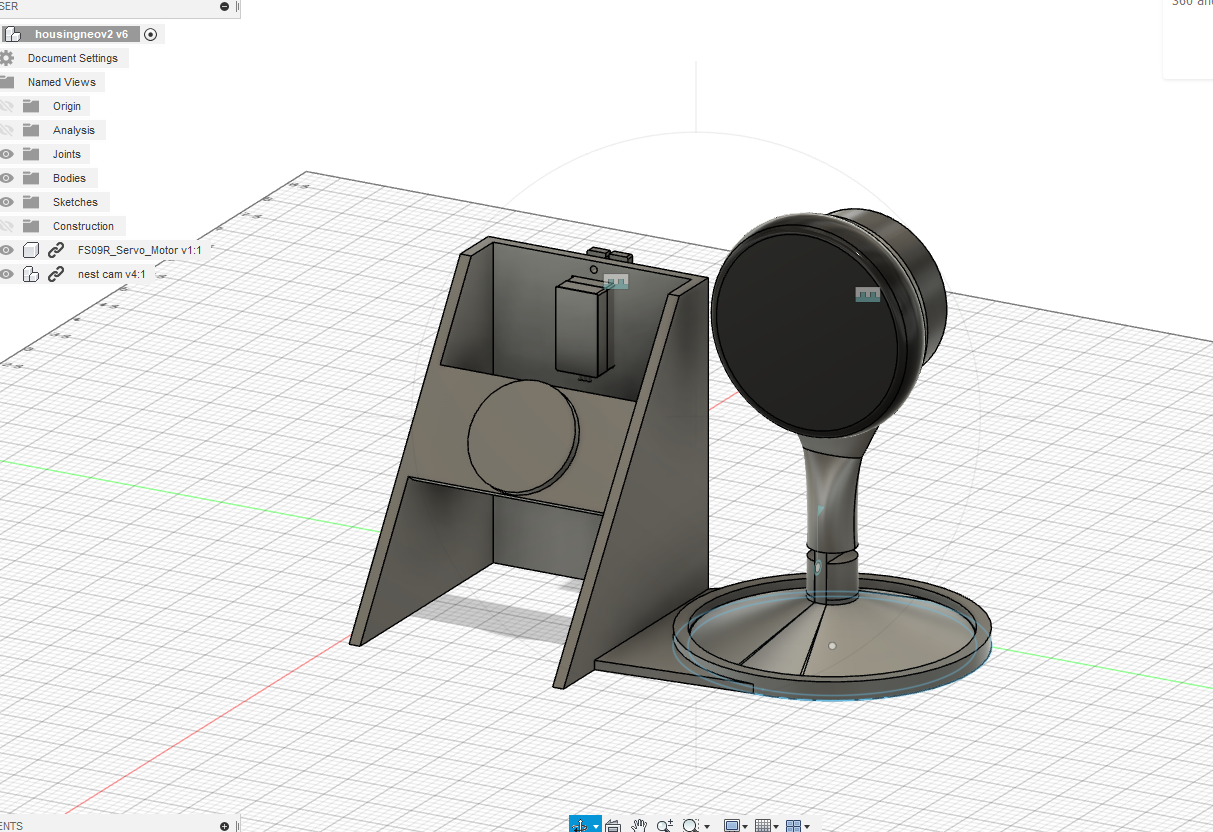
Task: Select the Pan hand tool
Action: click(x=639, y=826)
